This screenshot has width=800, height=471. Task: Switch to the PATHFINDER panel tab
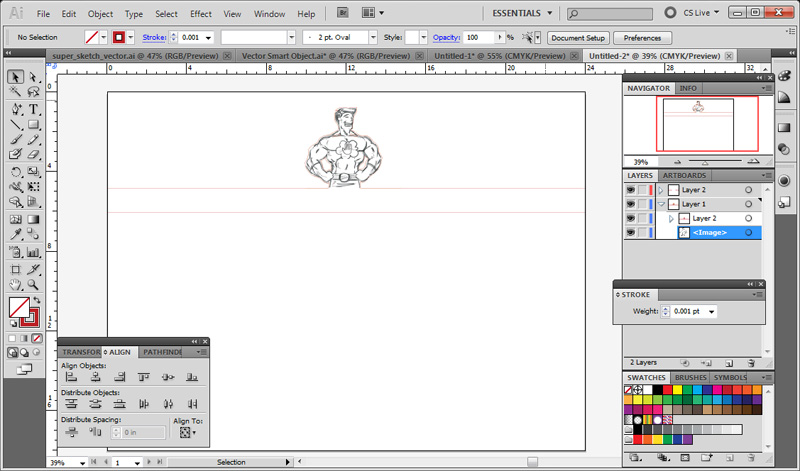[162, 352]
